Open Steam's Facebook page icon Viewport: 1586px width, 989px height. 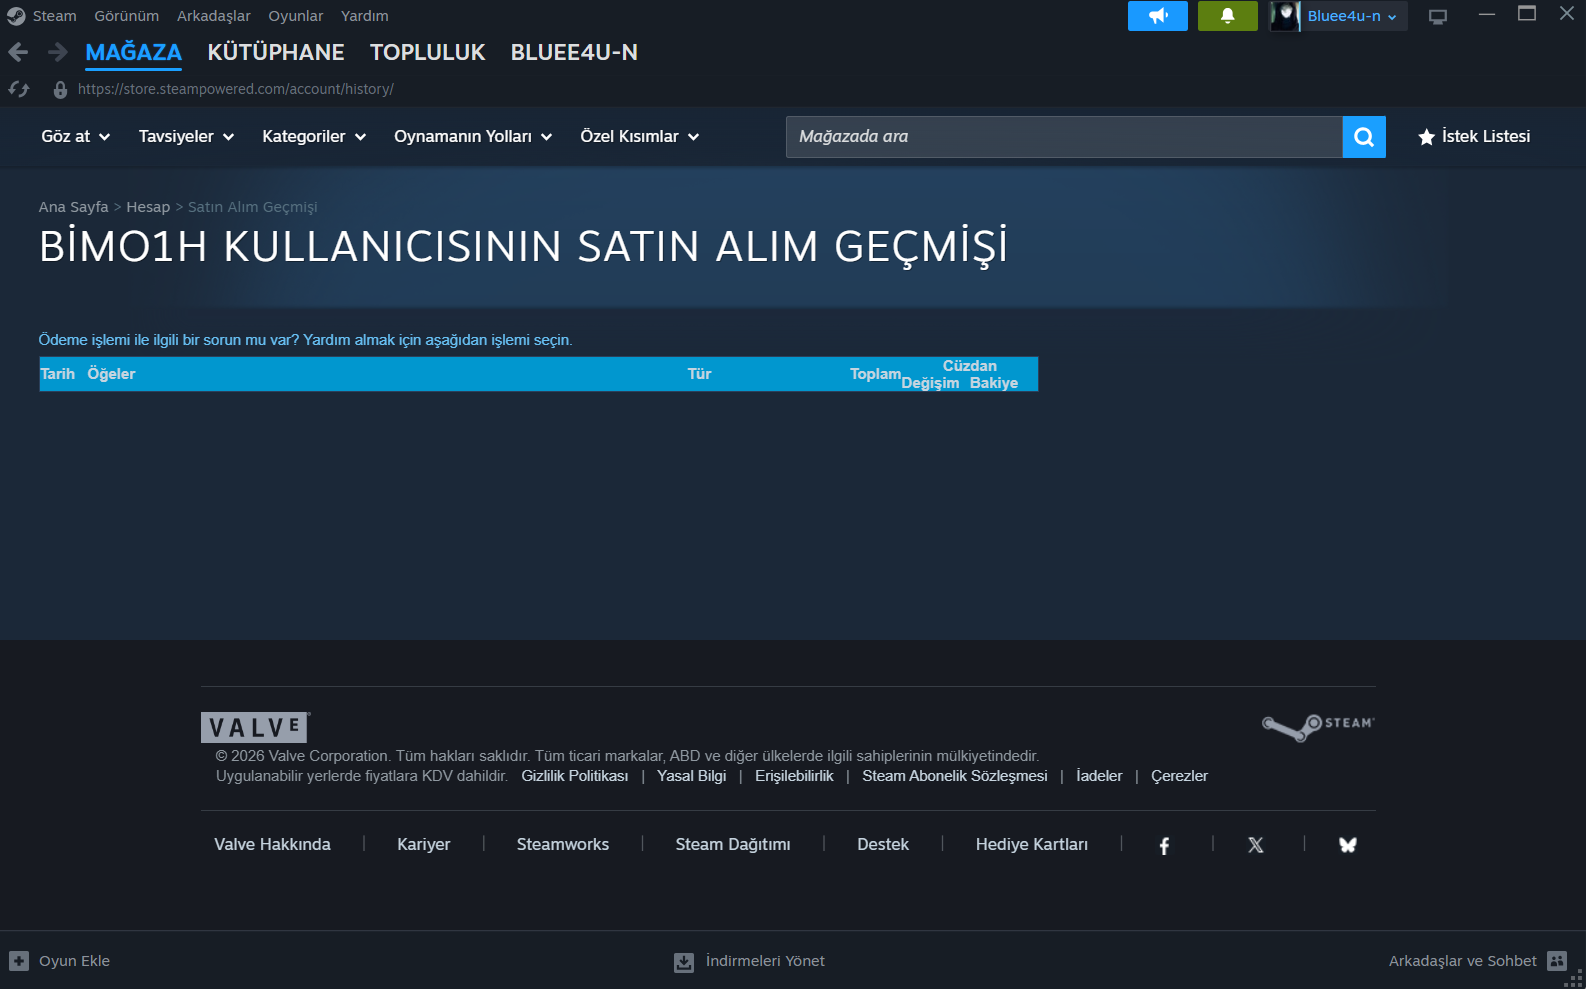(x=1164, y=846)
